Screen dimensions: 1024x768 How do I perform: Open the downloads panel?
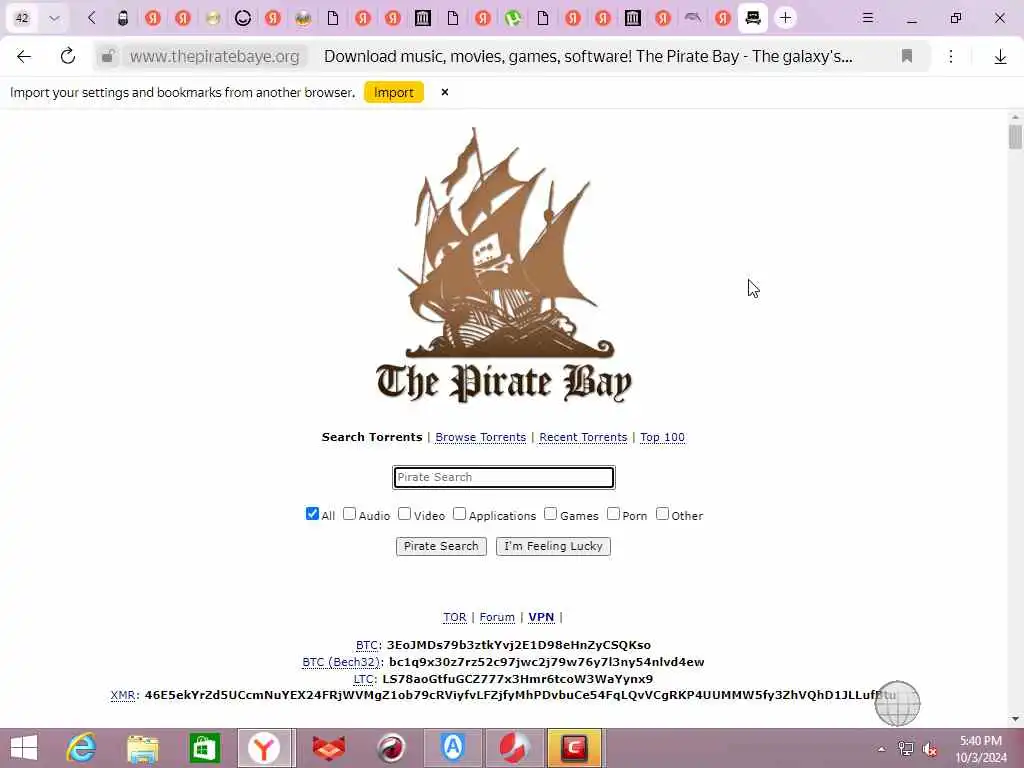[x=1000, y=57]
